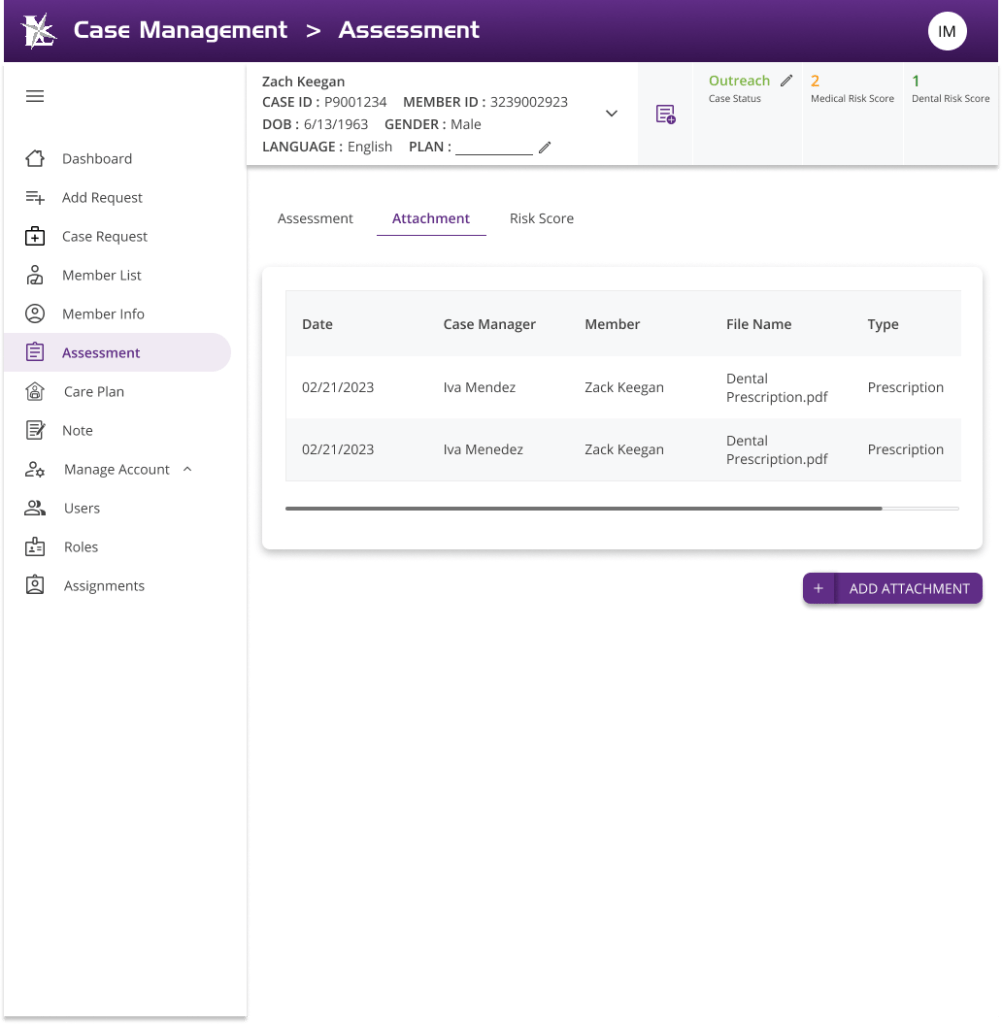Open Assignments in the sidebar
The width and height of the screenshot is (1002, 1024).
coord(104,586)
